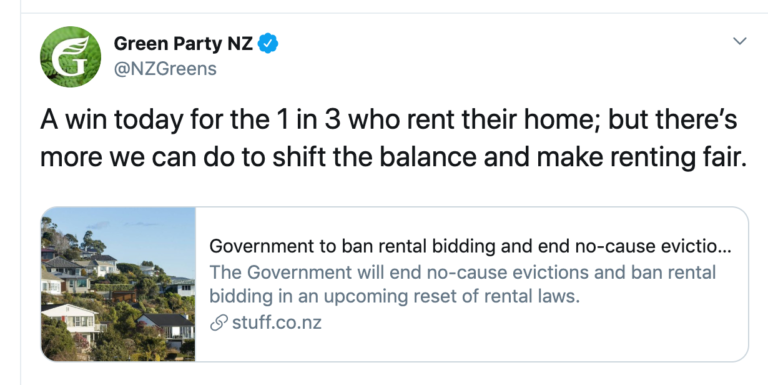Viewport: 768px width, 385px height.
Task: Open the tweet options chevron menu
Action: pos(740,41)
